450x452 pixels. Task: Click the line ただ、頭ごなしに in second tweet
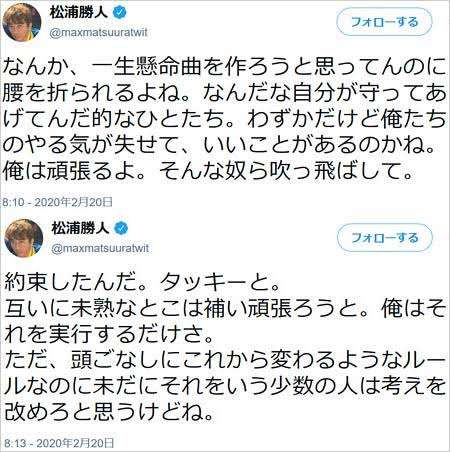coord(225,360)
